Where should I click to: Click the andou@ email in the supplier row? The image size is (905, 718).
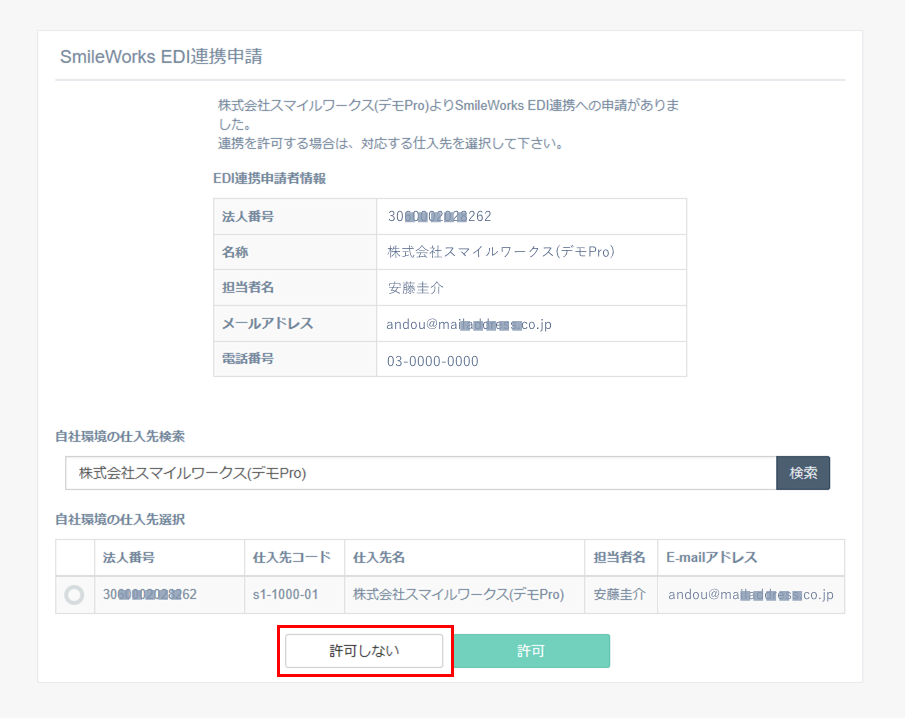pos(751,594)
